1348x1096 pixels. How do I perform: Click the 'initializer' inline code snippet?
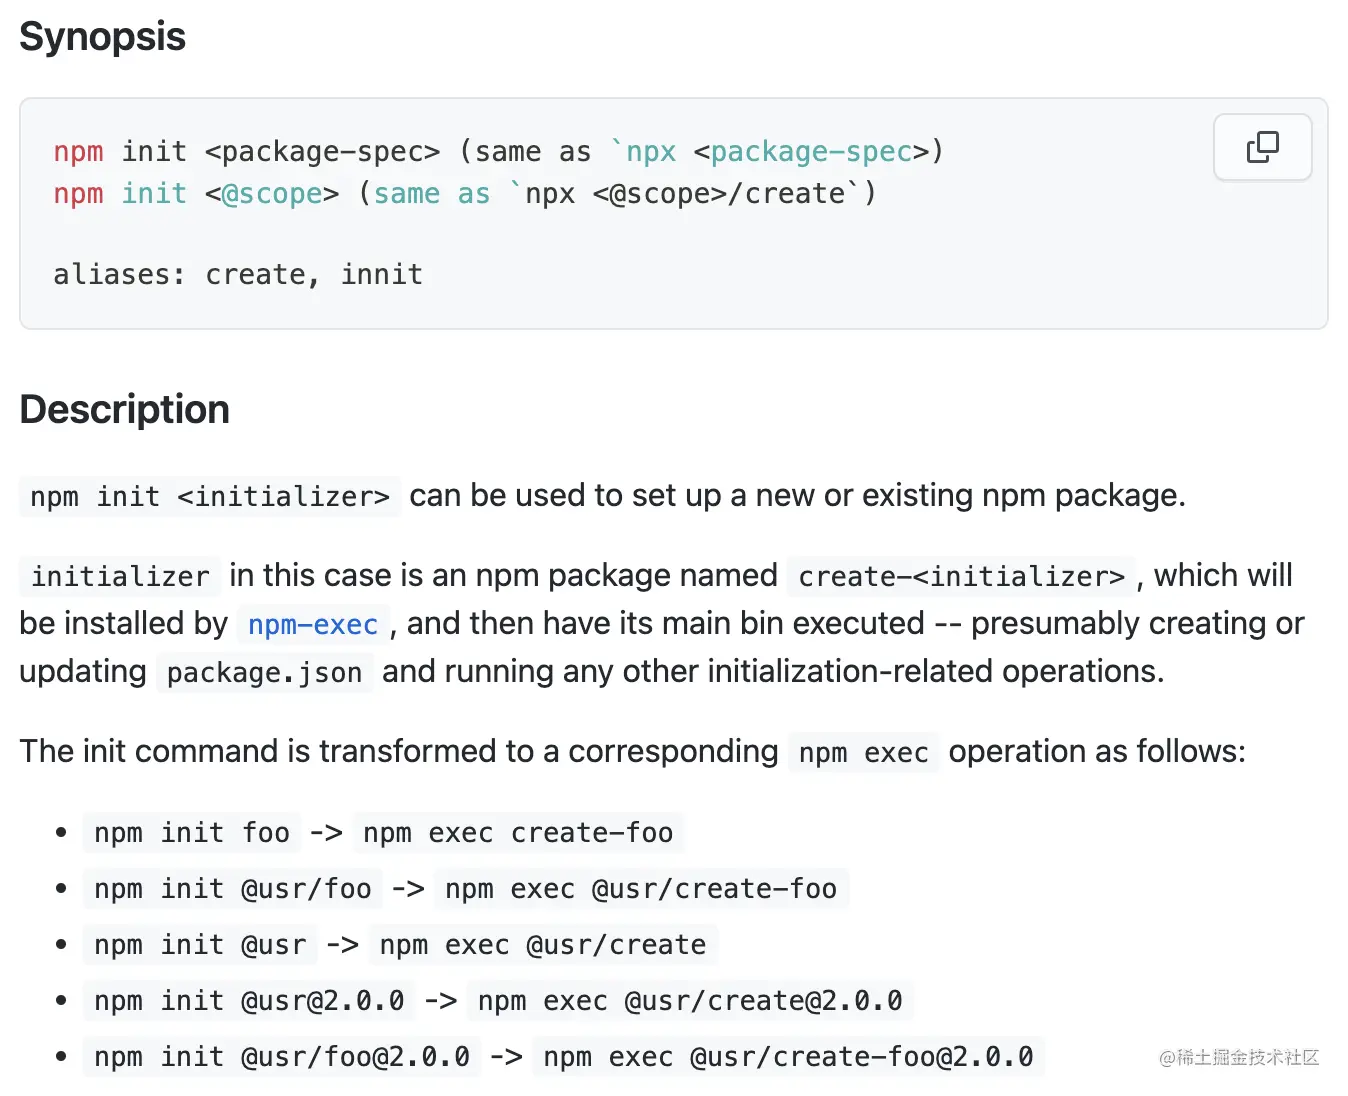click(x=120, y=577)
